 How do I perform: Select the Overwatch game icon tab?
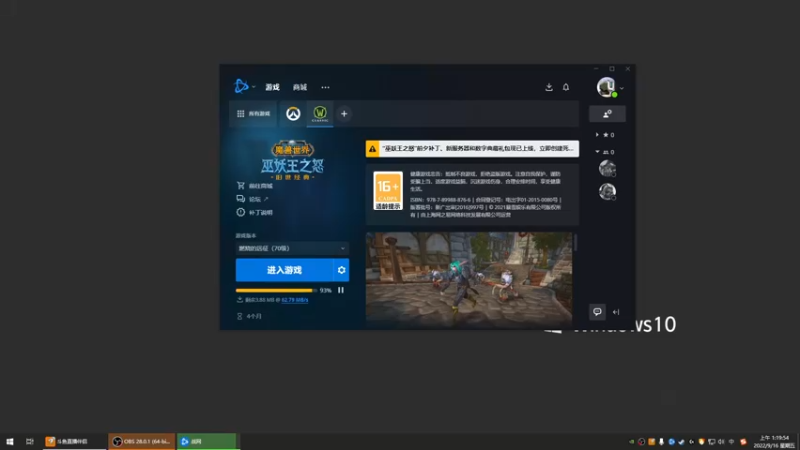point(293,114)
